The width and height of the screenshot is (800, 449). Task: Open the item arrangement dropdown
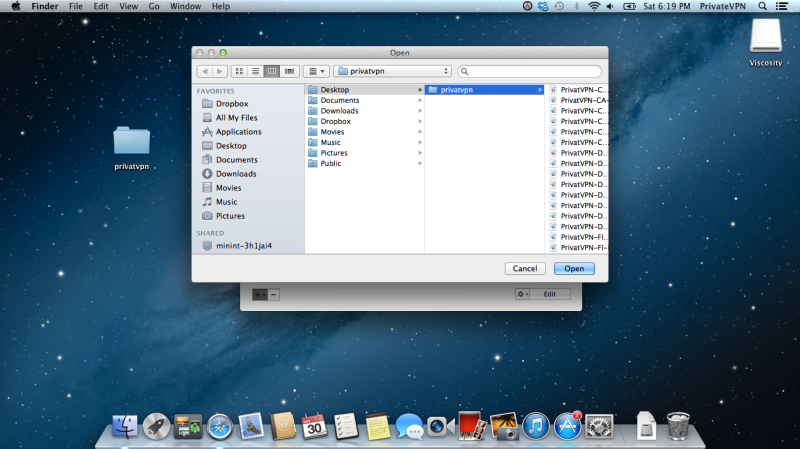pyautogui.click(x=316, y=71)
